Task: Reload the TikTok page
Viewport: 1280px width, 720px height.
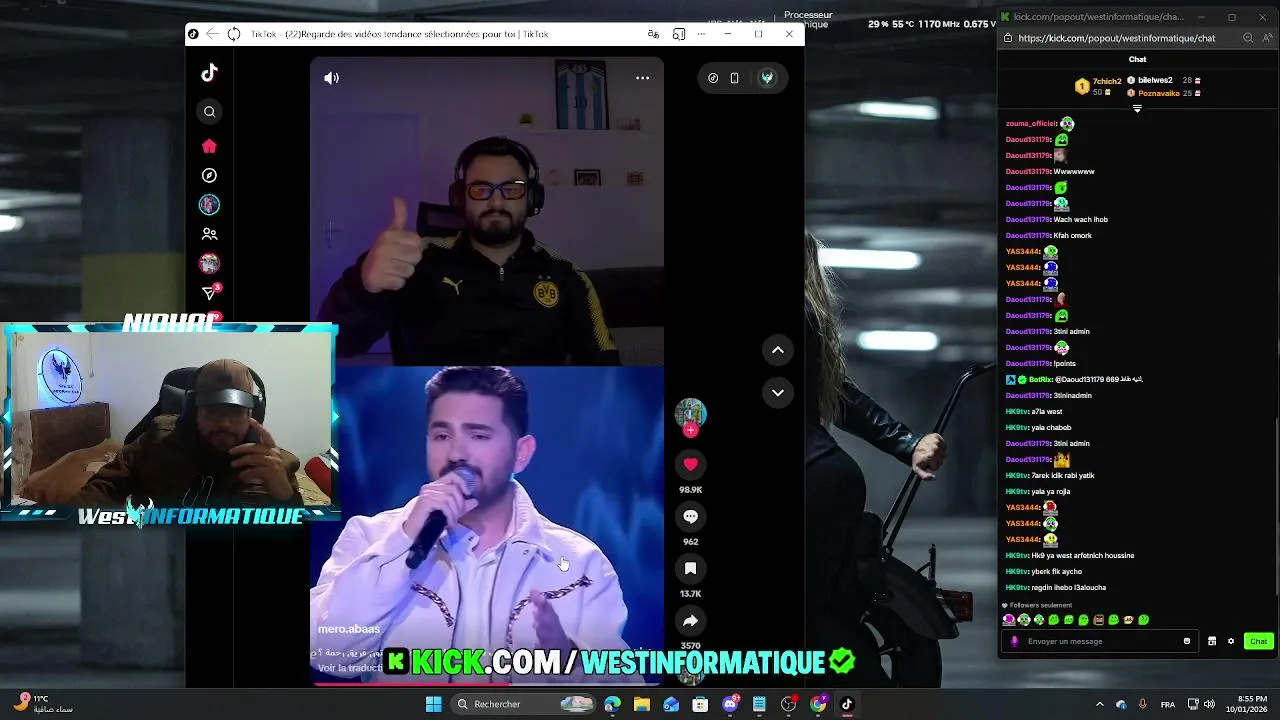Action: [x=234, y=34]
